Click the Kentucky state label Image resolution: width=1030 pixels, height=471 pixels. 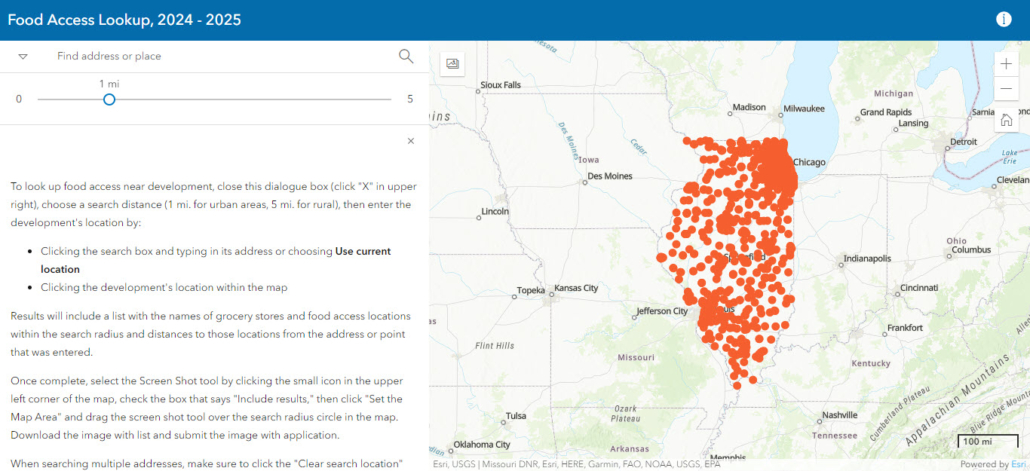[x=870, y=363]
